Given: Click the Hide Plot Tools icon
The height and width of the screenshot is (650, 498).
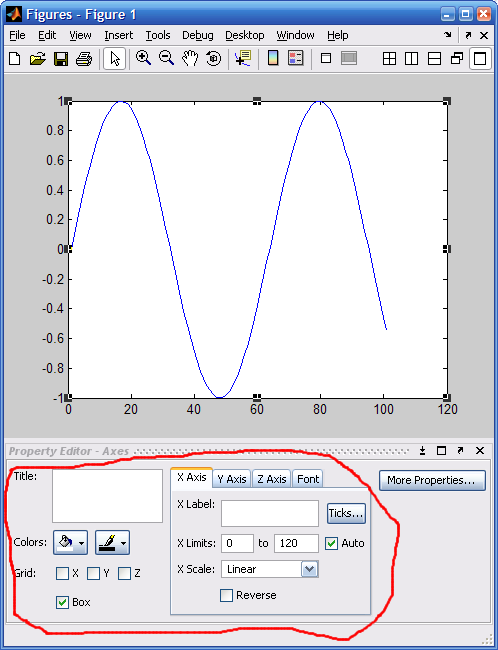Looking at the screenshot, I should click(x=326, y=58).
